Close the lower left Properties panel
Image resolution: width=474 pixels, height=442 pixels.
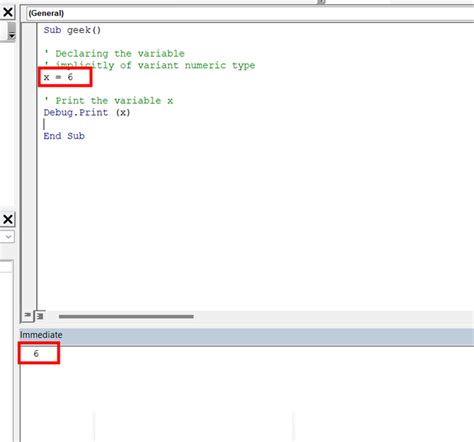pos(8,219)
